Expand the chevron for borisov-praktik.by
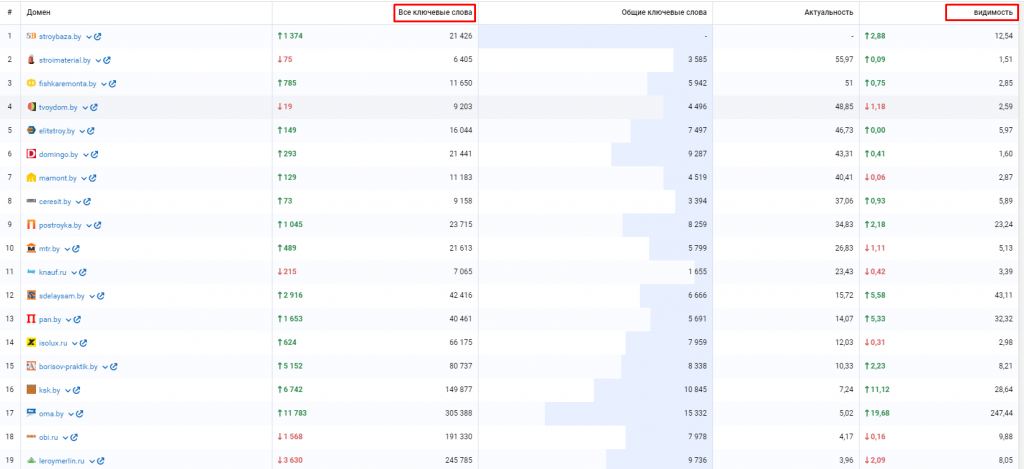 pos(106,366)
